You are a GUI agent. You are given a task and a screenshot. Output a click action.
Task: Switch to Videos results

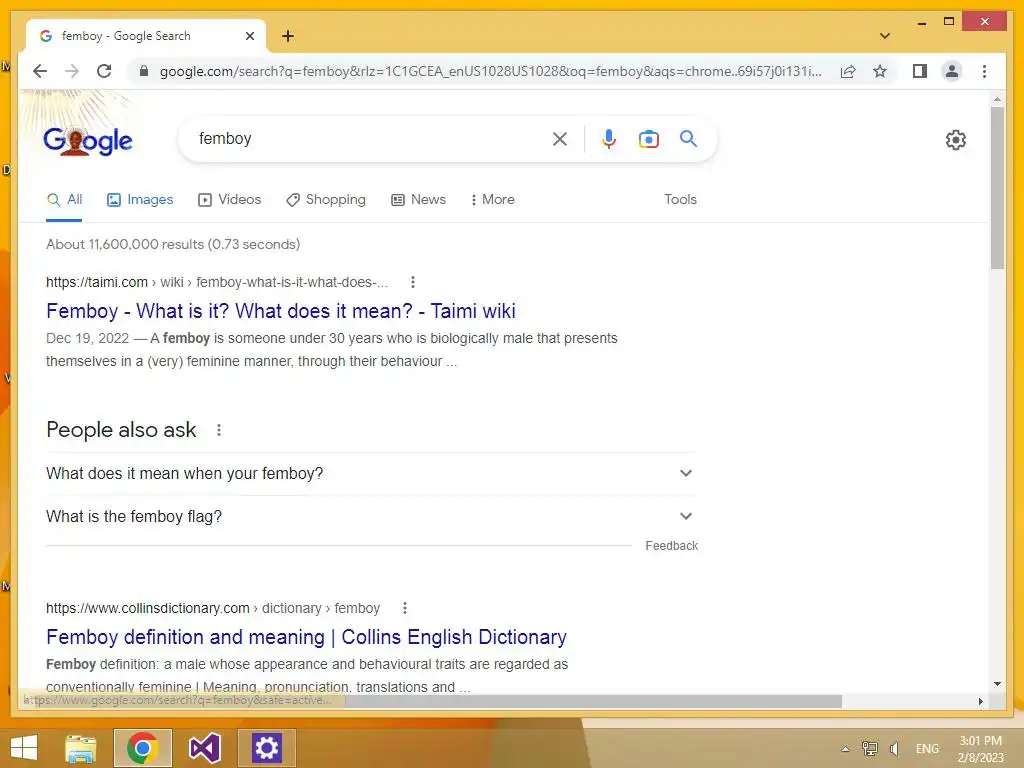click(229, 200)
